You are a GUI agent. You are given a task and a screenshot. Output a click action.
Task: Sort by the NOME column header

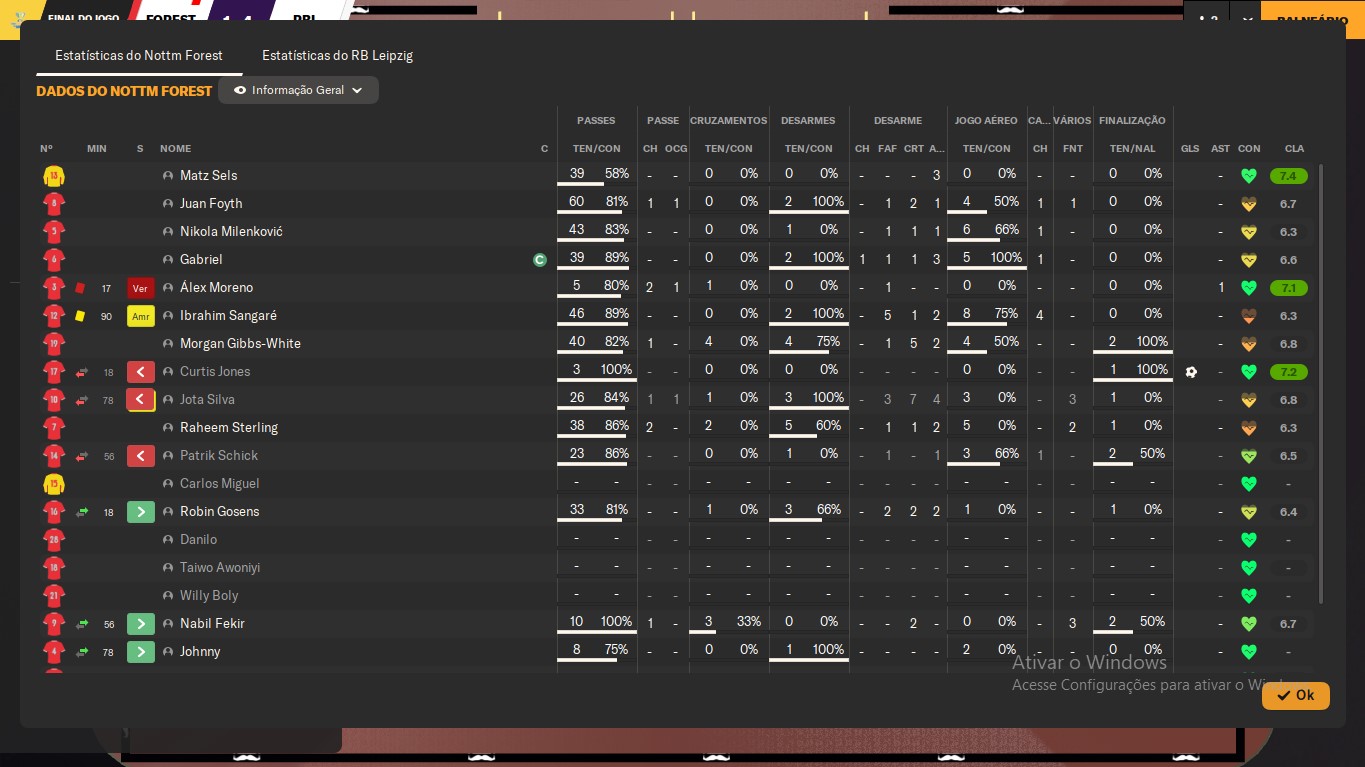(175, 149)
